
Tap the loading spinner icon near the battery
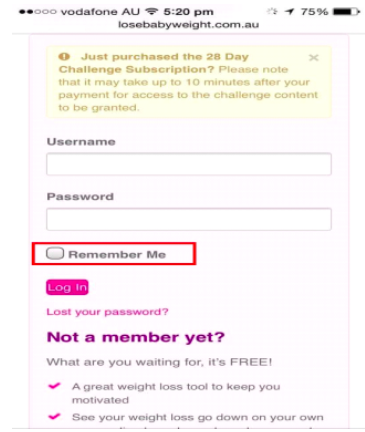272,11
